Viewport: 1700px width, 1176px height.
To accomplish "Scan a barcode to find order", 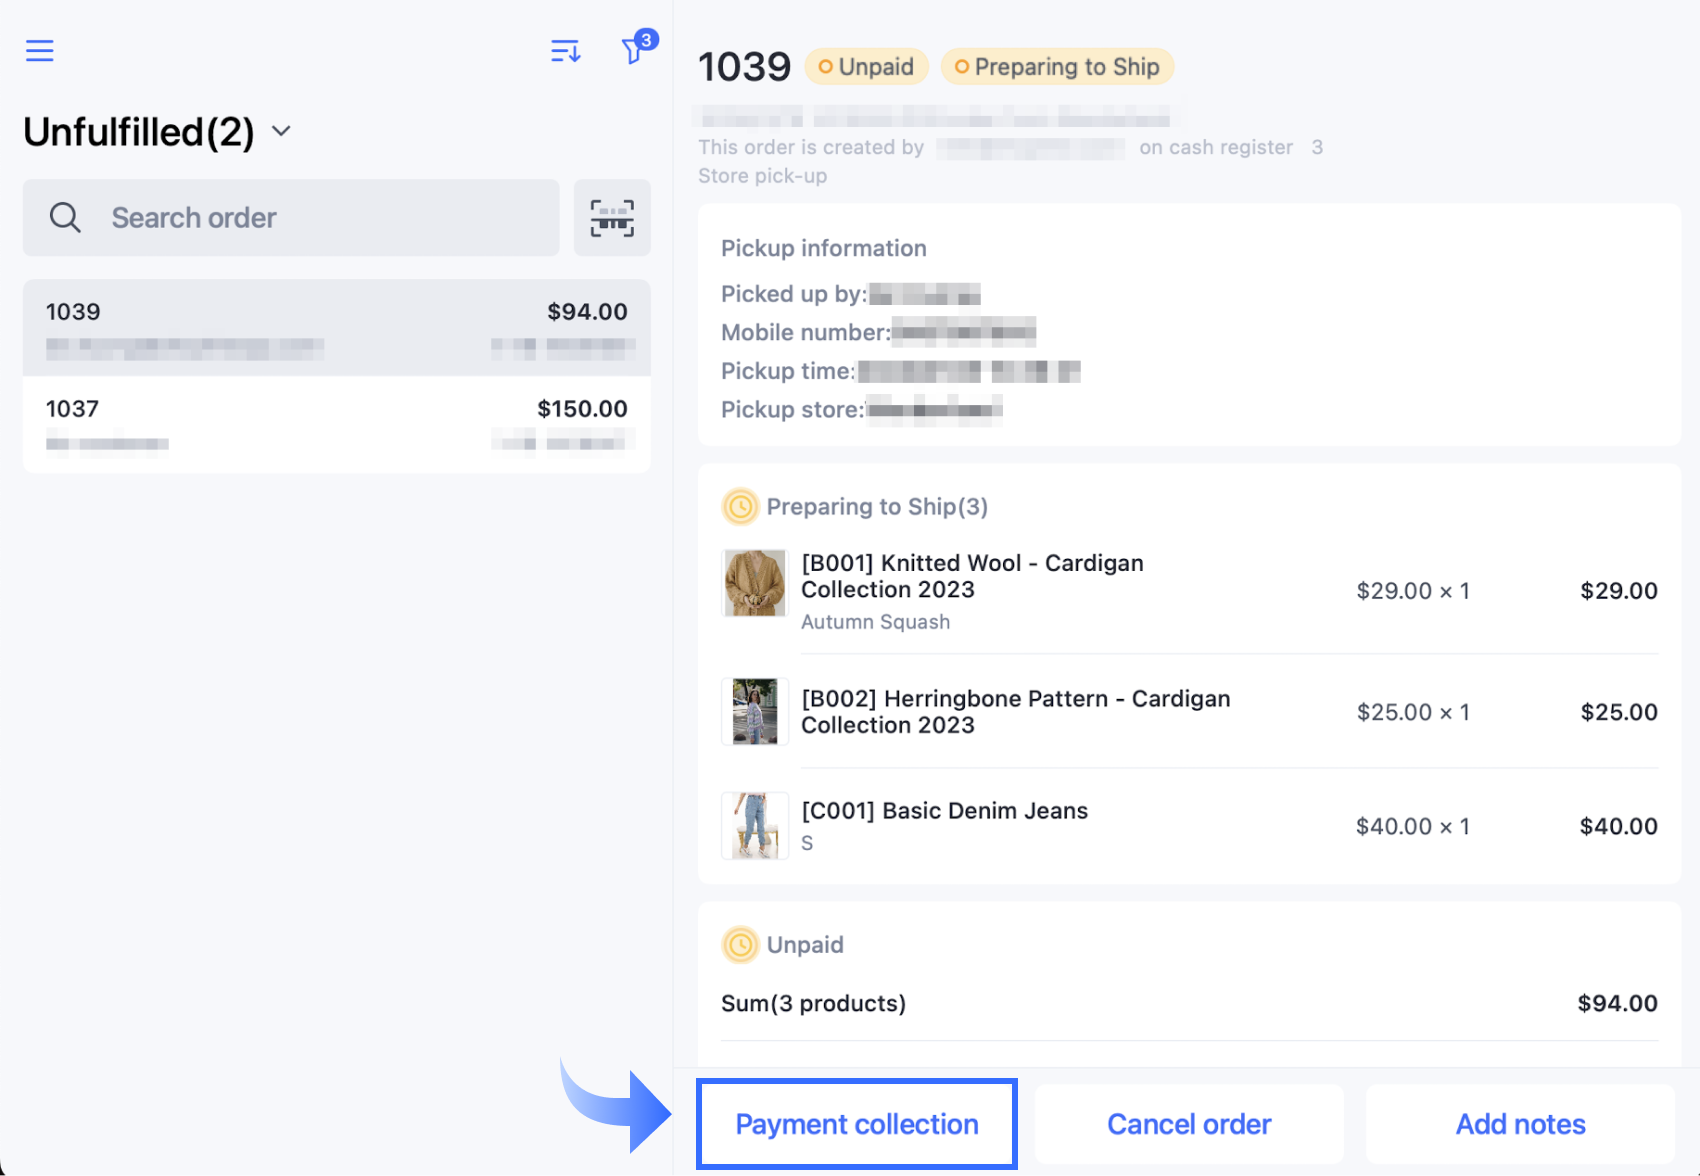I will click(612, 218).
